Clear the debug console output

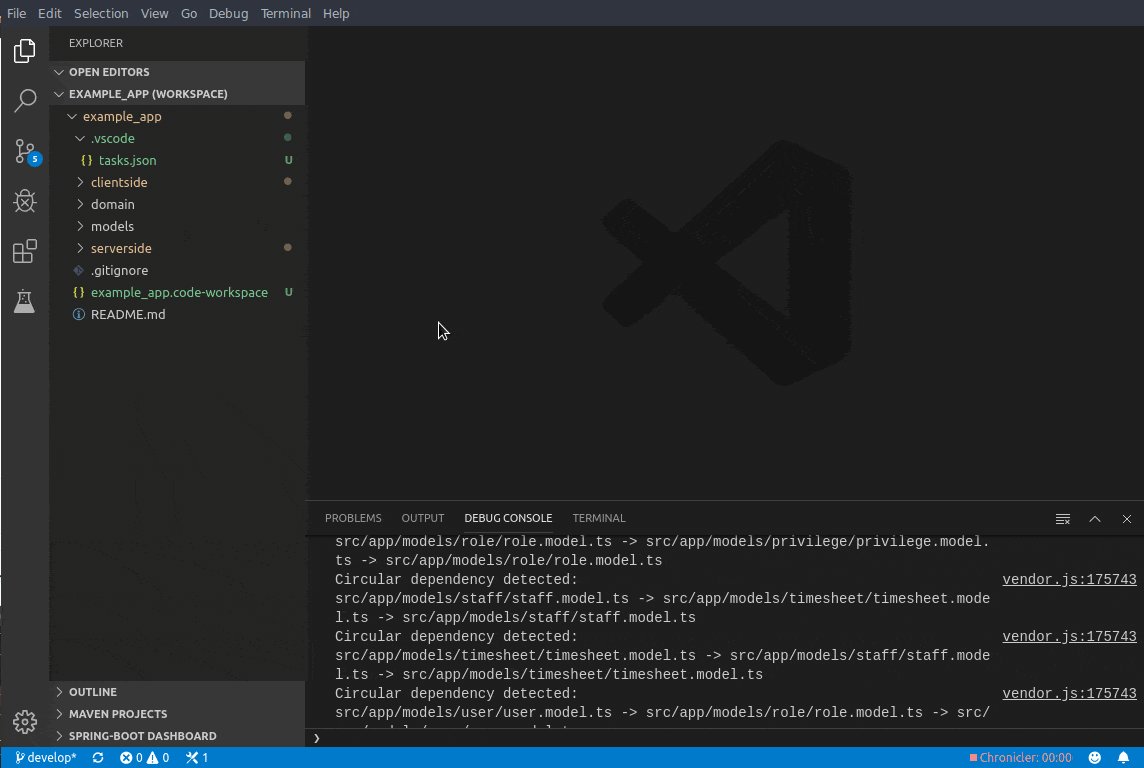click(1063, 519)
